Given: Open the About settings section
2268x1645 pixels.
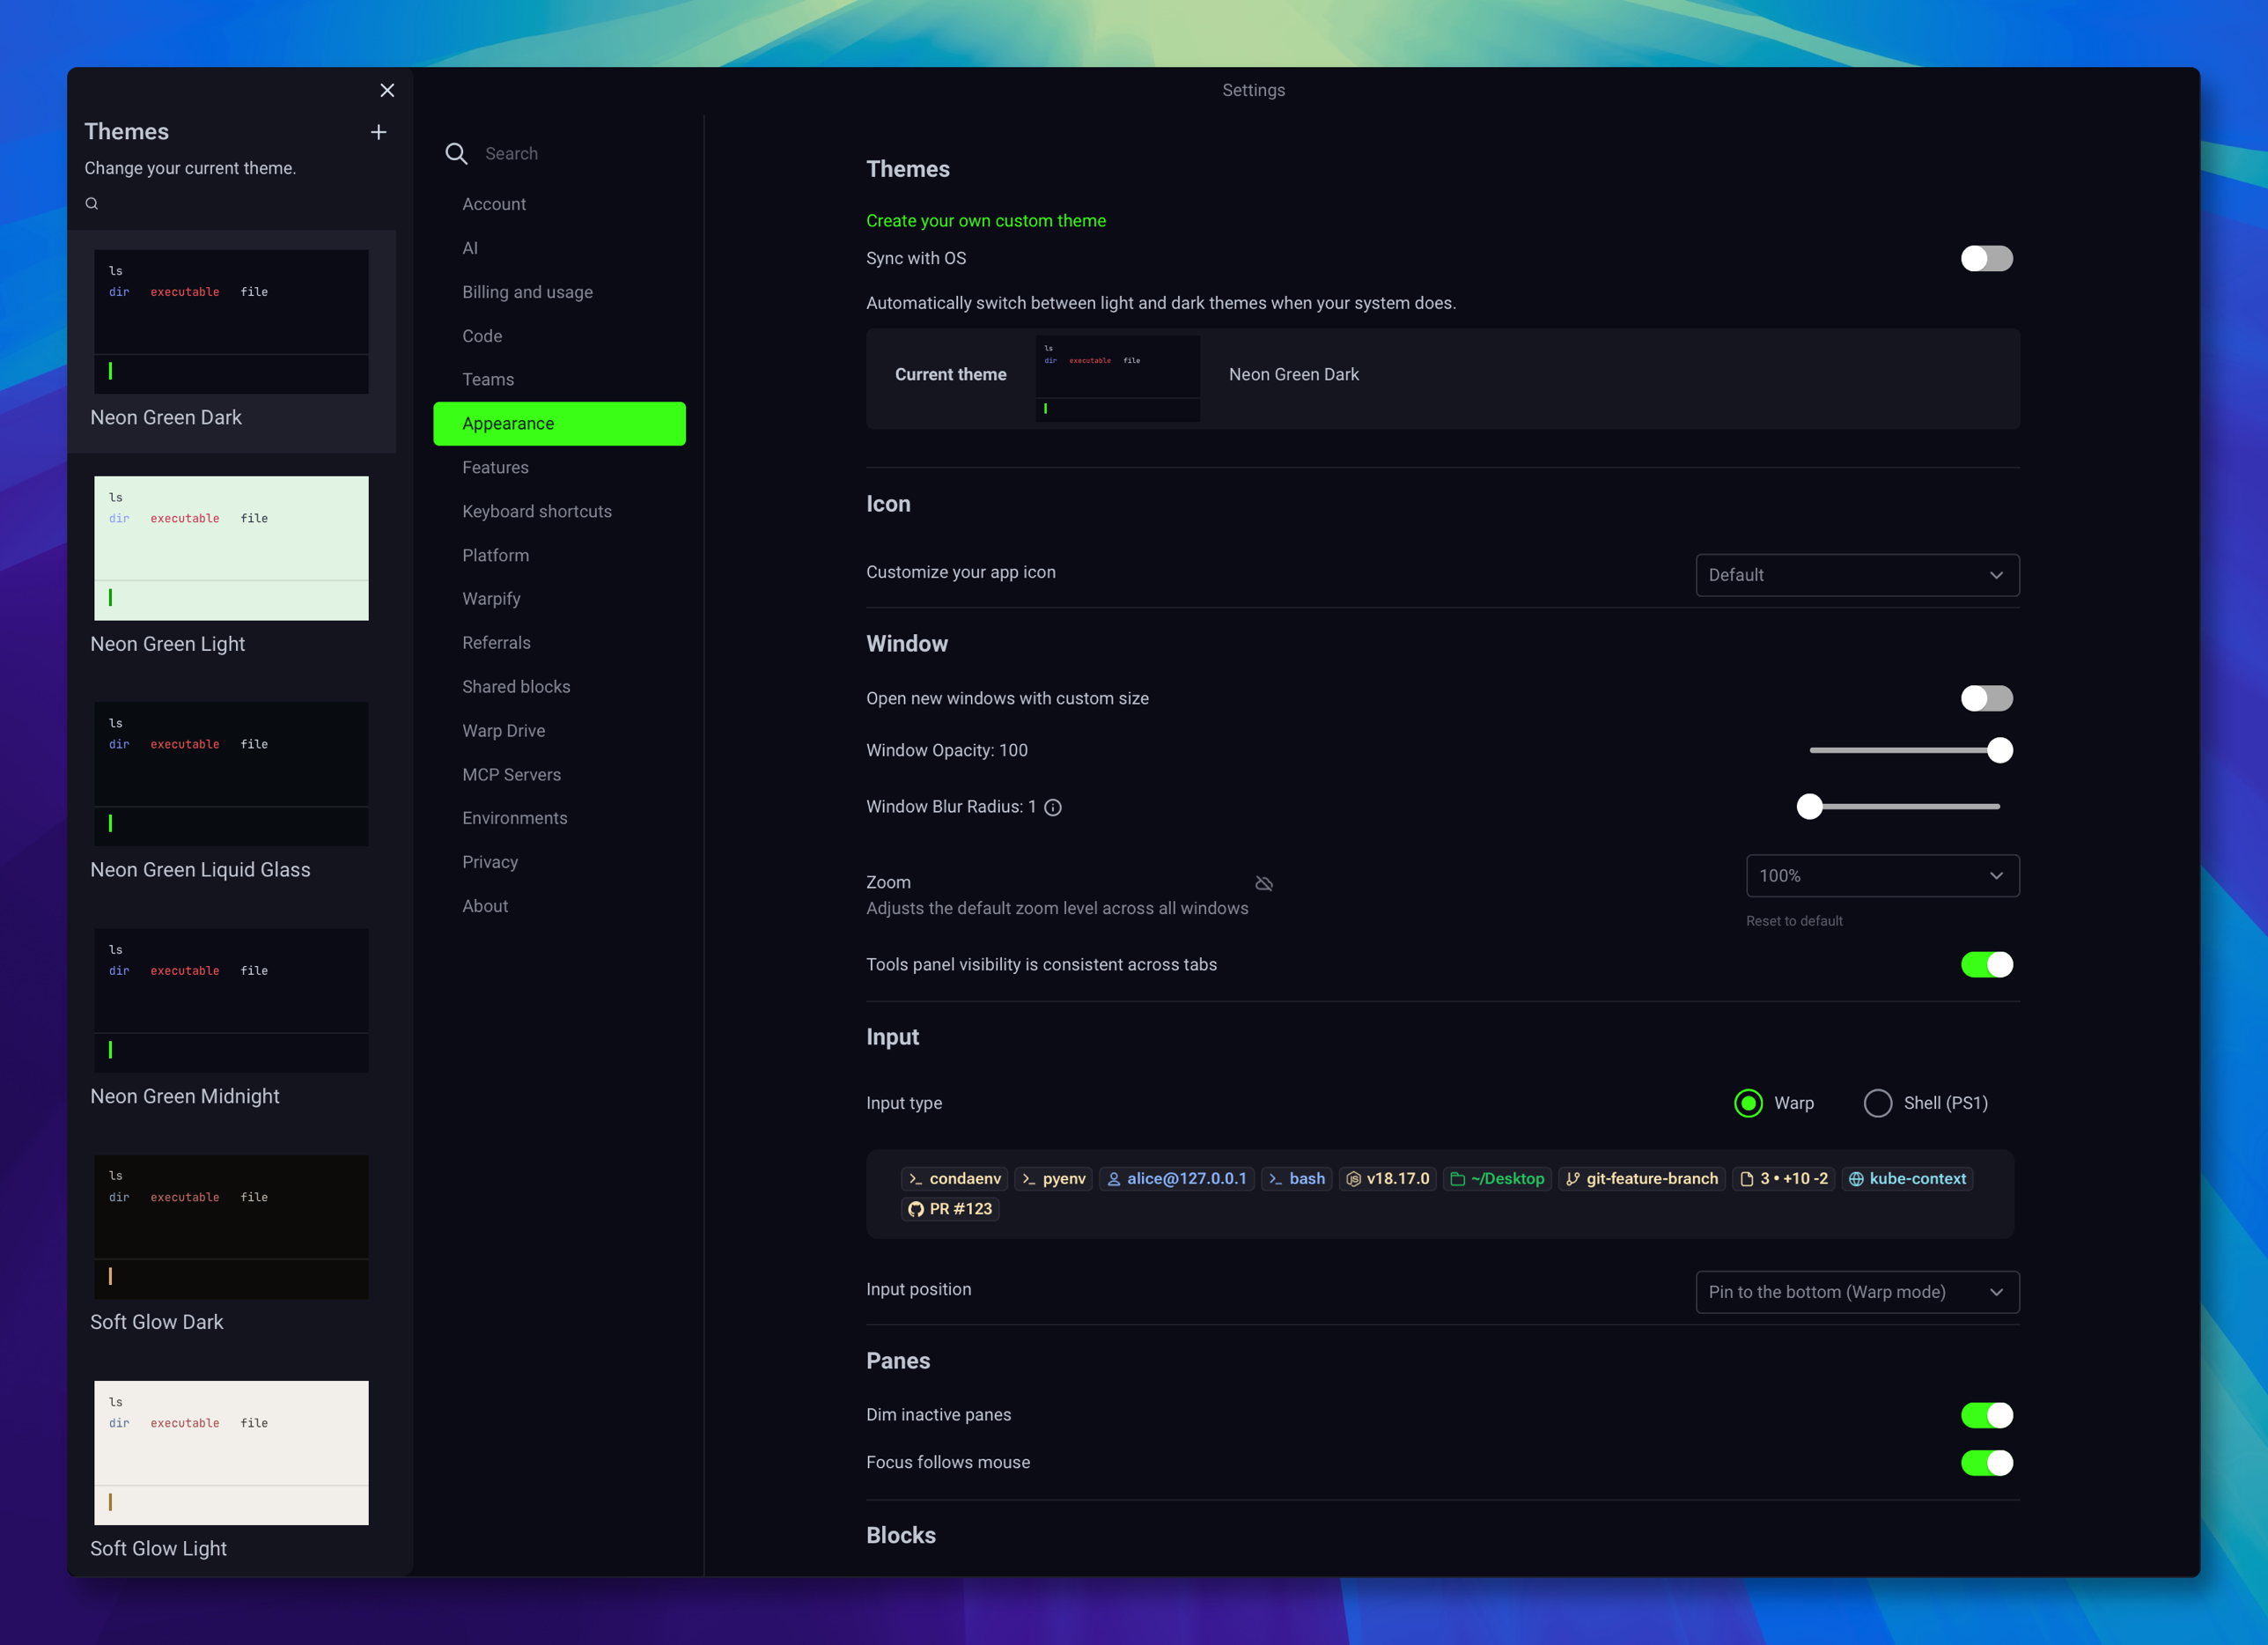Looking at the screenshot, I should 559,906.
